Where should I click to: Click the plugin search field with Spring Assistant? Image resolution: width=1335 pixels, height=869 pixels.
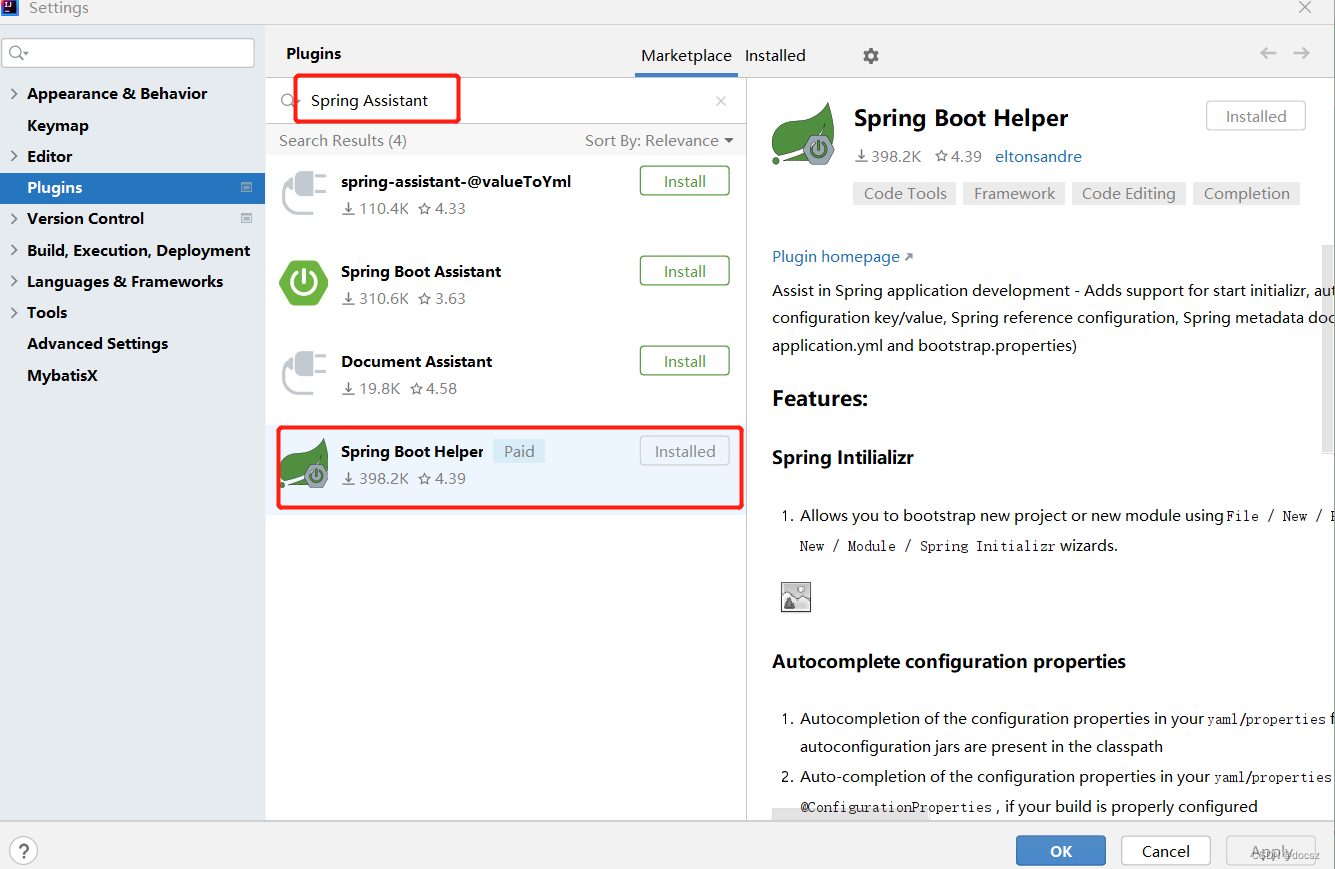click(x=505, y=100)
